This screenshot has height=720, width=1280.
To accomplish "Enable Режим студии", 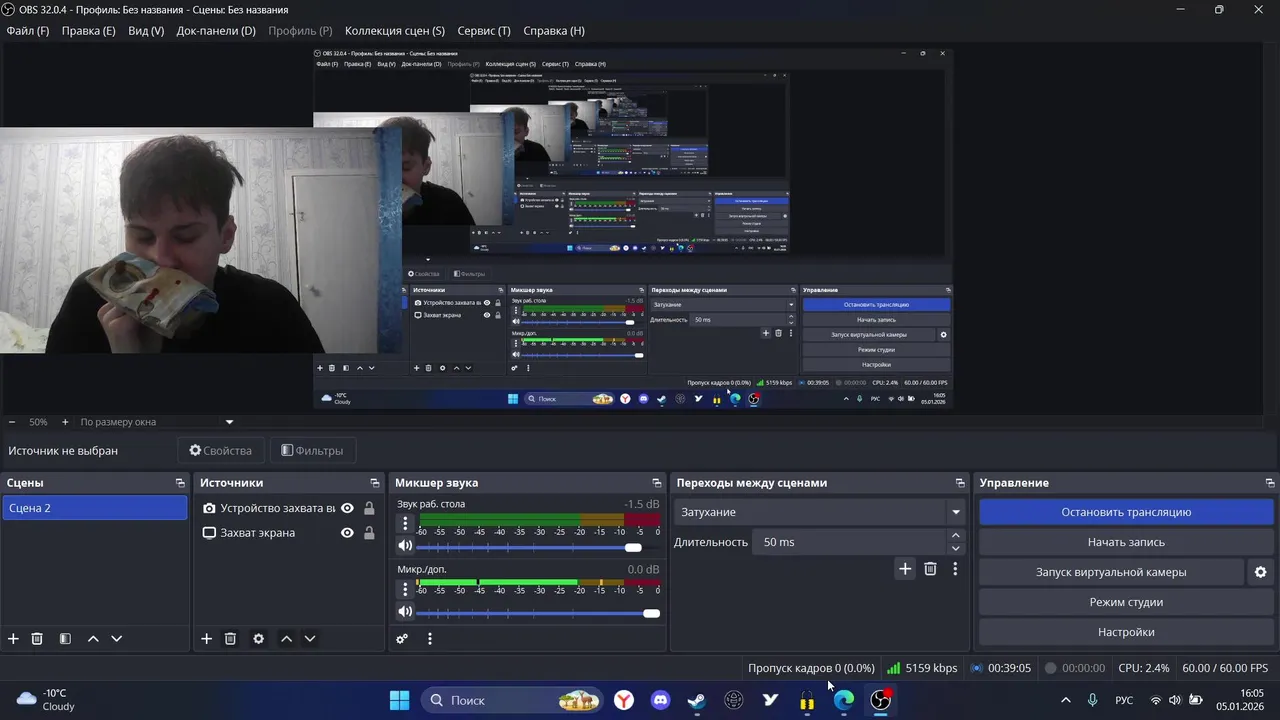I will pyautogui.click(x=1126, y=602).
